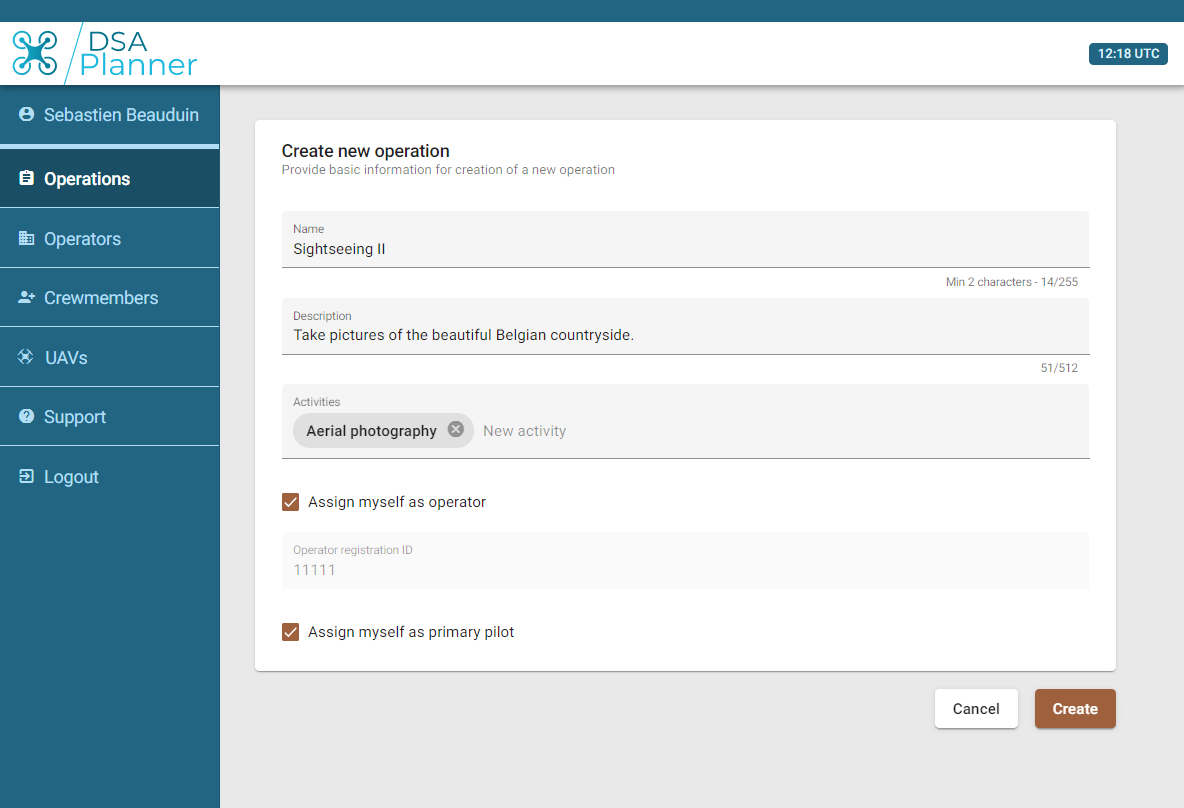Remove the Aerial photography activity chip
Screen dimensions: 1184x808
[x=455, y=429]
